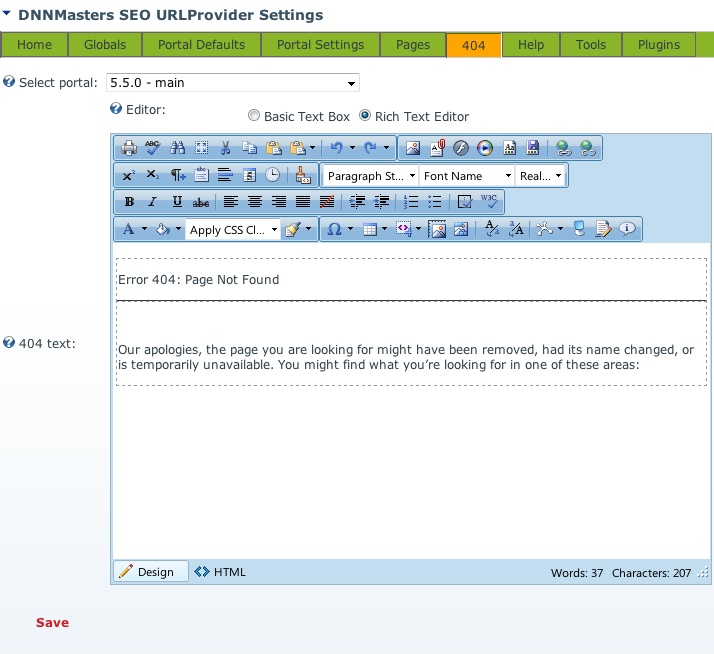Click the help icon beside Select portal
The width and height of the screenshot is (714, 654).
click(x=9, y=82)
